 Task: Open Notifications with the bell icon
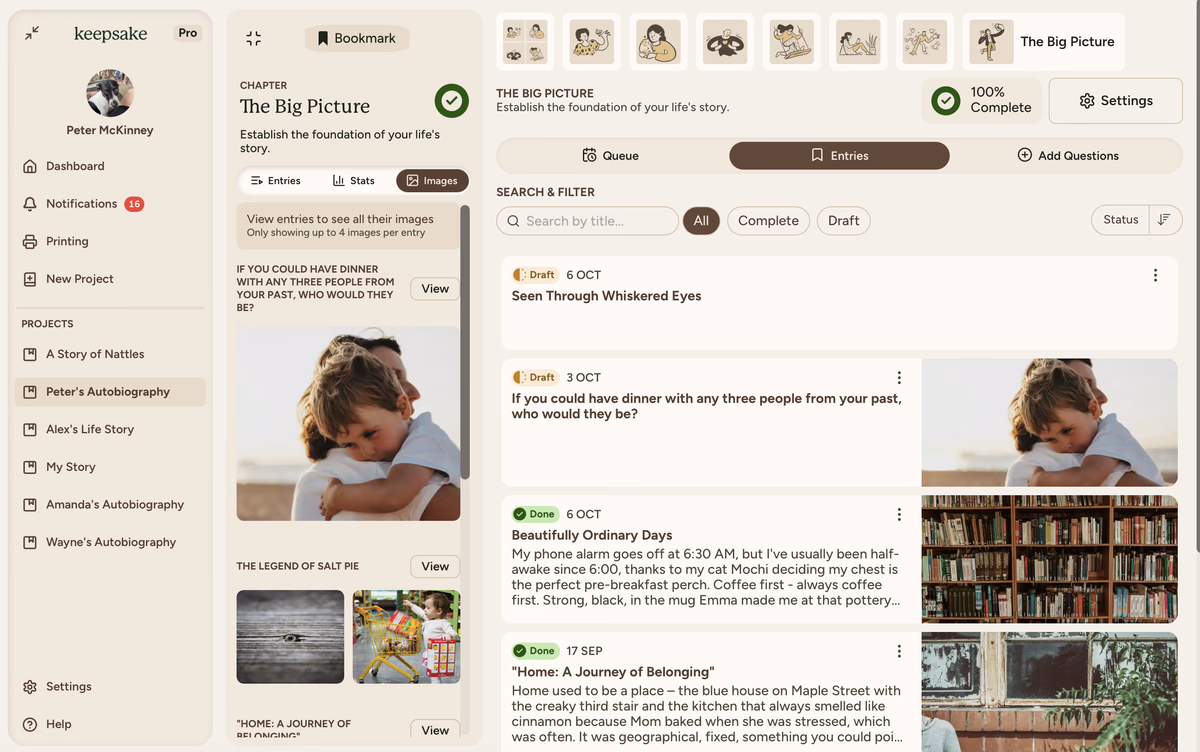[30, 204]
